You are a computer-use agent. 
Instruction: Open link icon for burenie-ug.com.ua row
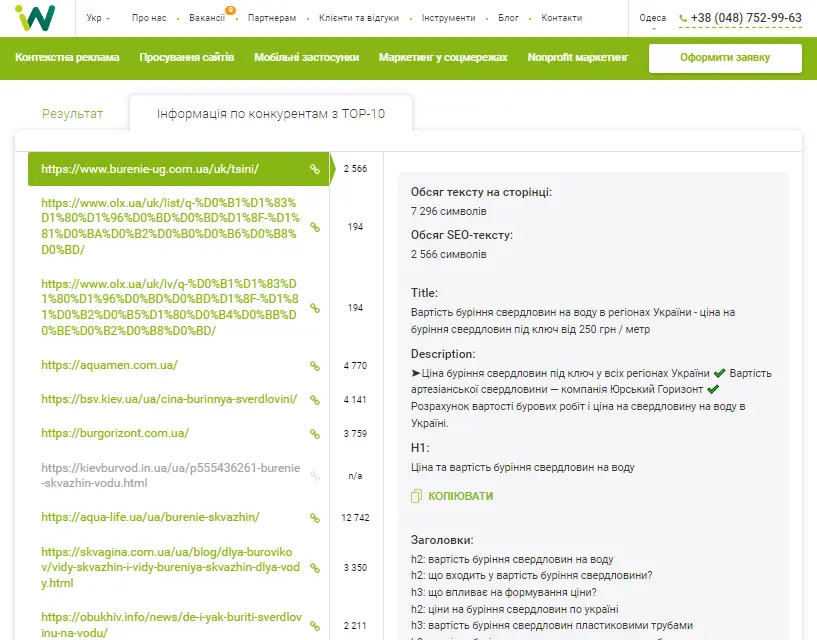315,169
